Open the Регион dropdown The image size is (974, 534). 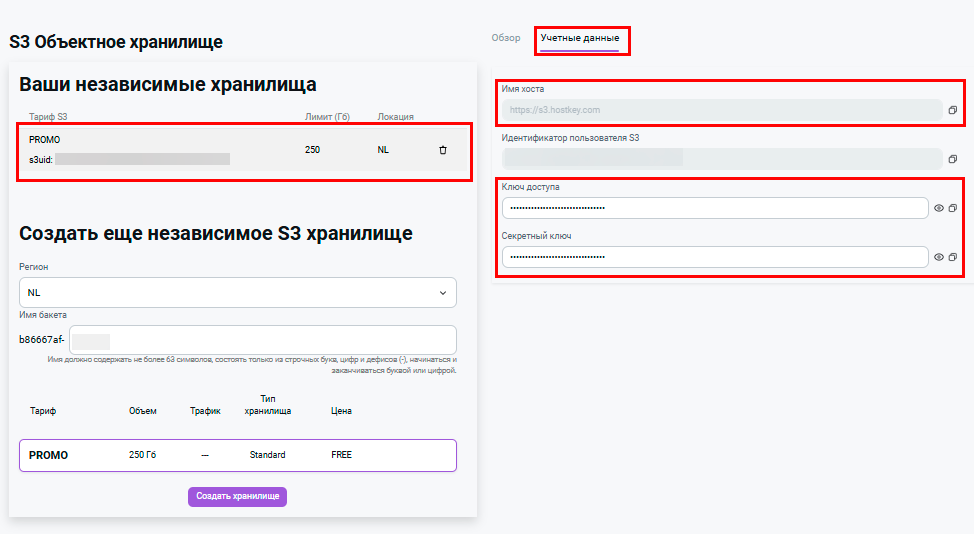[x=237, y=292]
